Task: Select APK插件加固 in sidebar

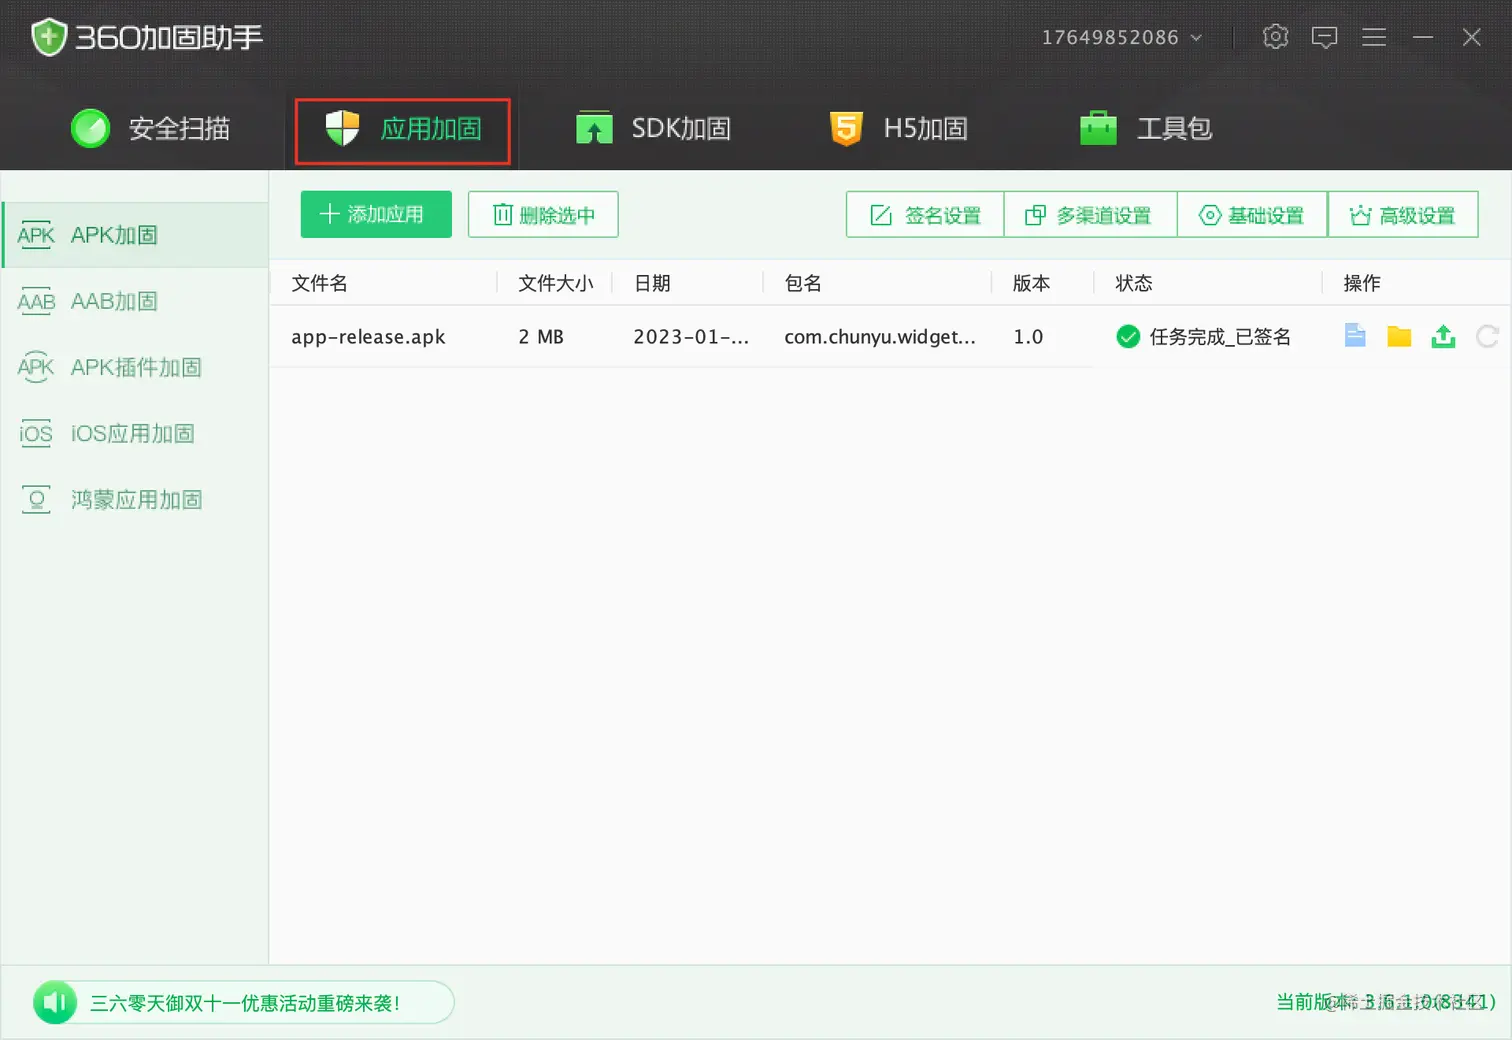Action: point(135,367)
